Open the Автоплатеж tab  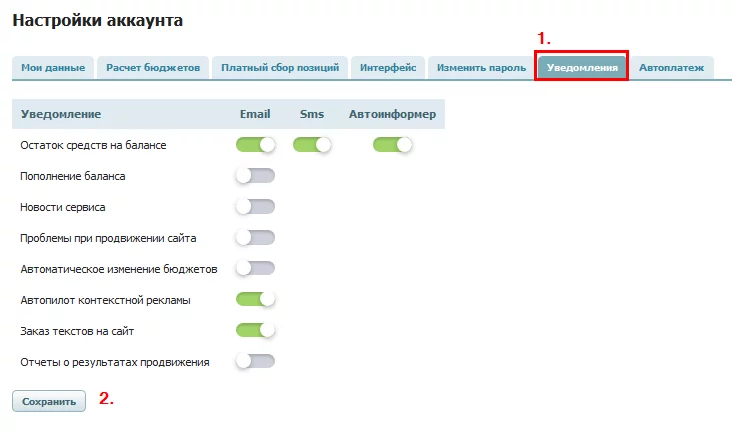tap(671, 68)
